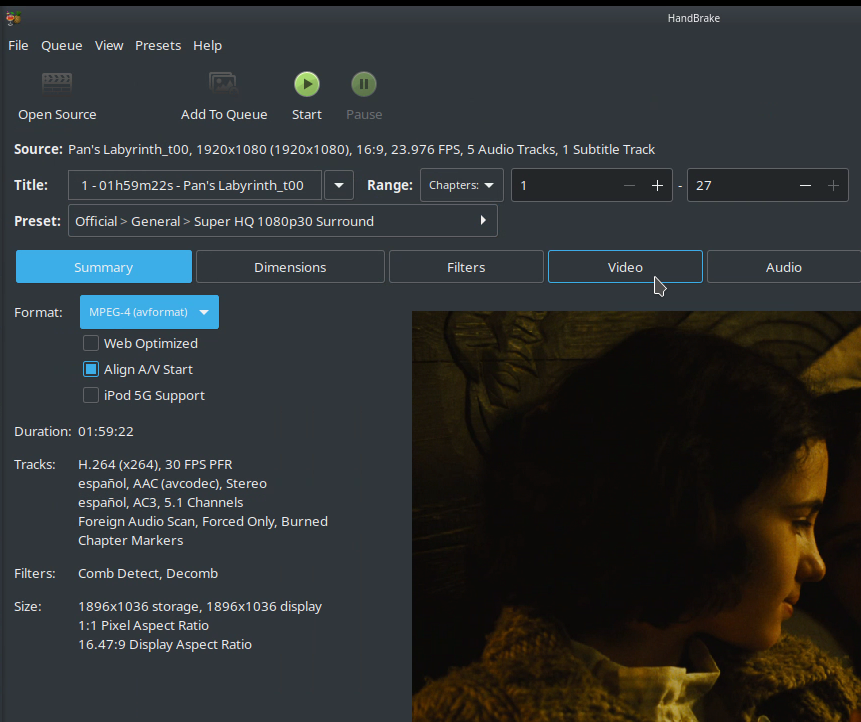Open the Queue menu
861x722 pixels.
(x=62, y=46)
